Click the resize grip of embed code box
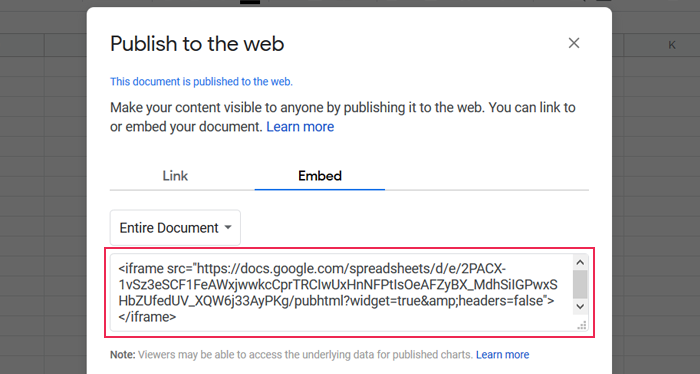 pyautogui.click(x=581, y=325)
